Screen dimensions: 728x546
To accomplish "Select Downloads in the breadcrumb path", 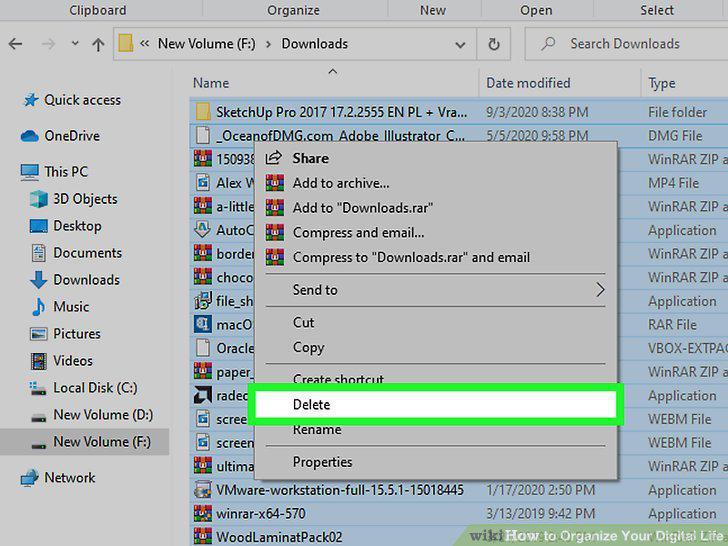I will 315,44.
